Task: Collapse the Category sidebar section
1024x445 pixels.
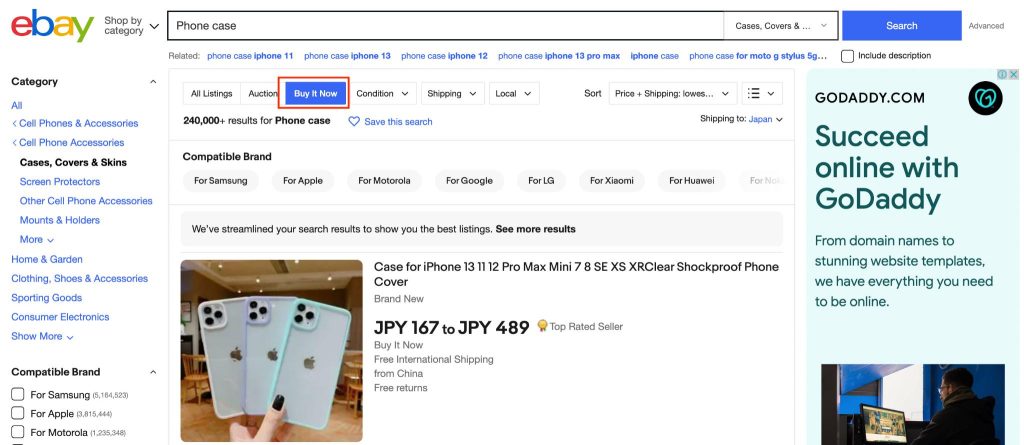Action: tap(153, 82)
